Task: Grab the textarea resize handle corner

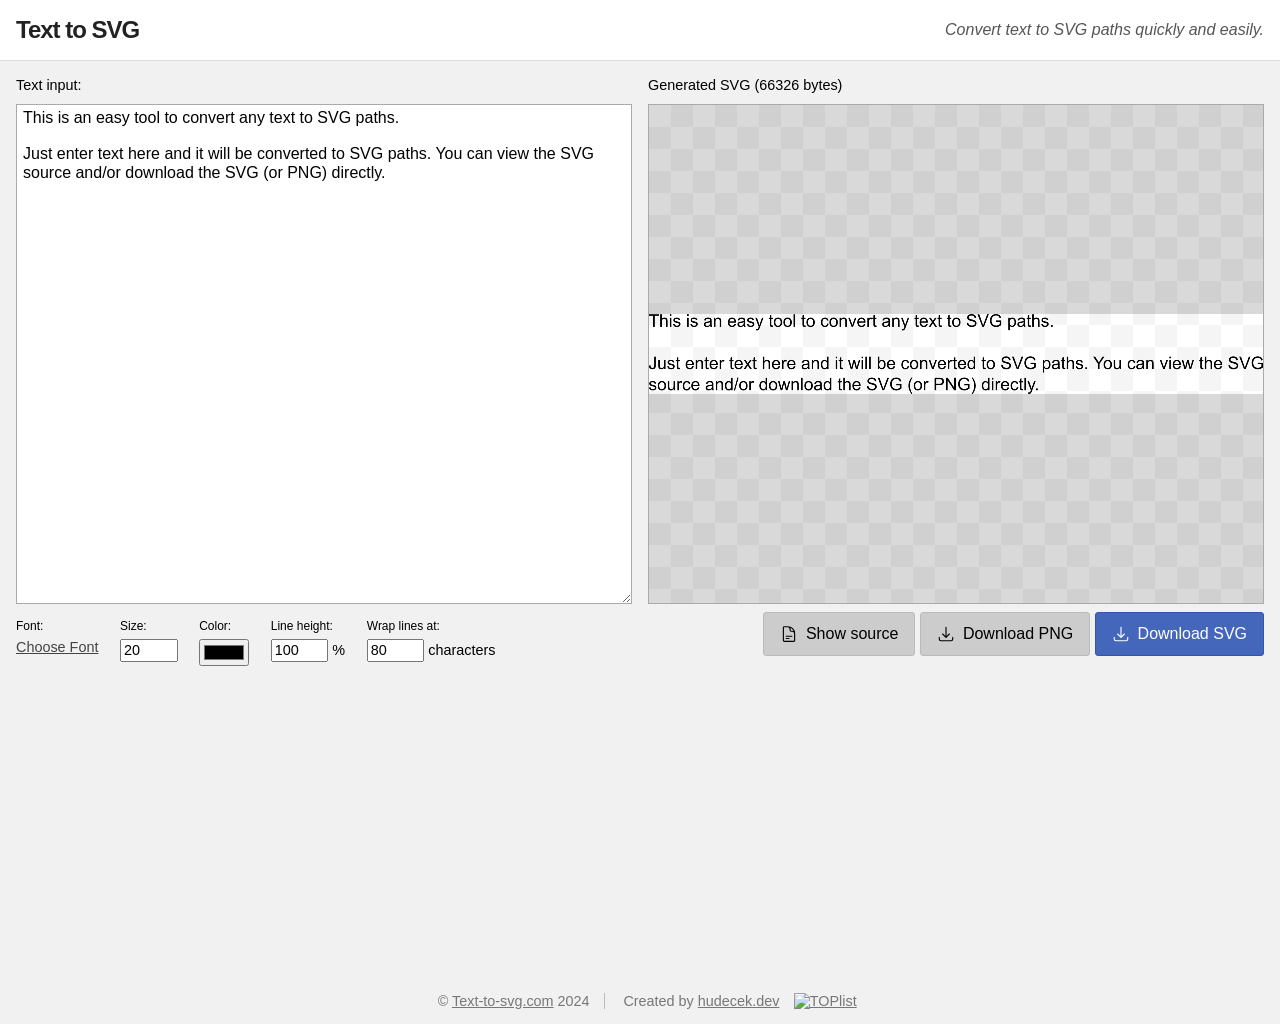Action: [x=626, y=598]
